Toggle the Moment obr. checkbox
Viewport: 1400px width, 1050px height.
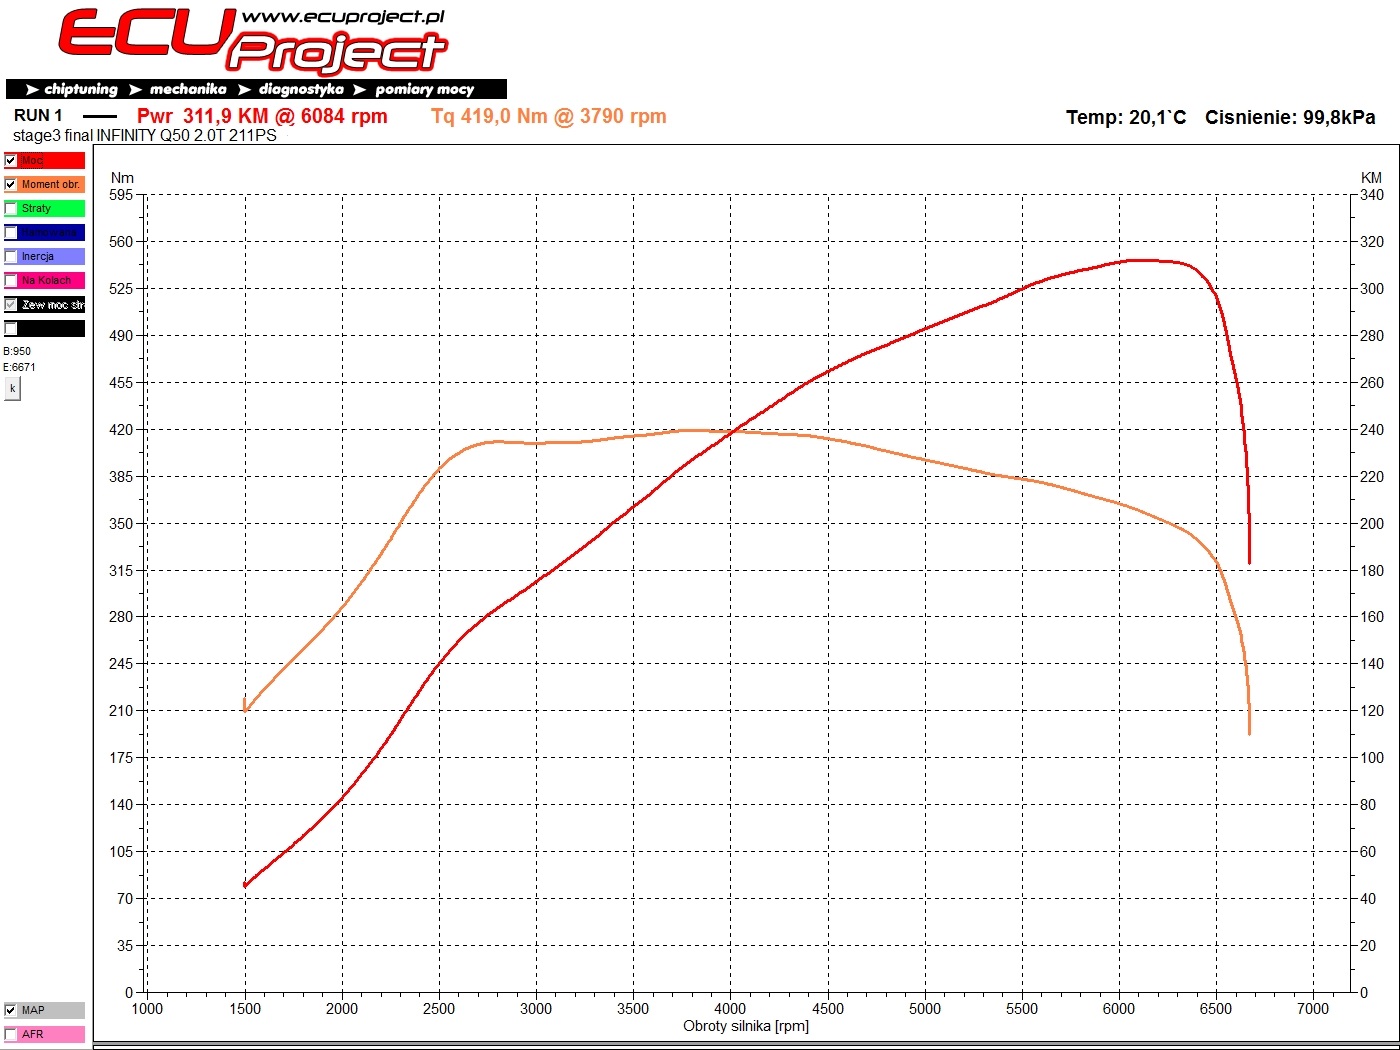point(11,184)
